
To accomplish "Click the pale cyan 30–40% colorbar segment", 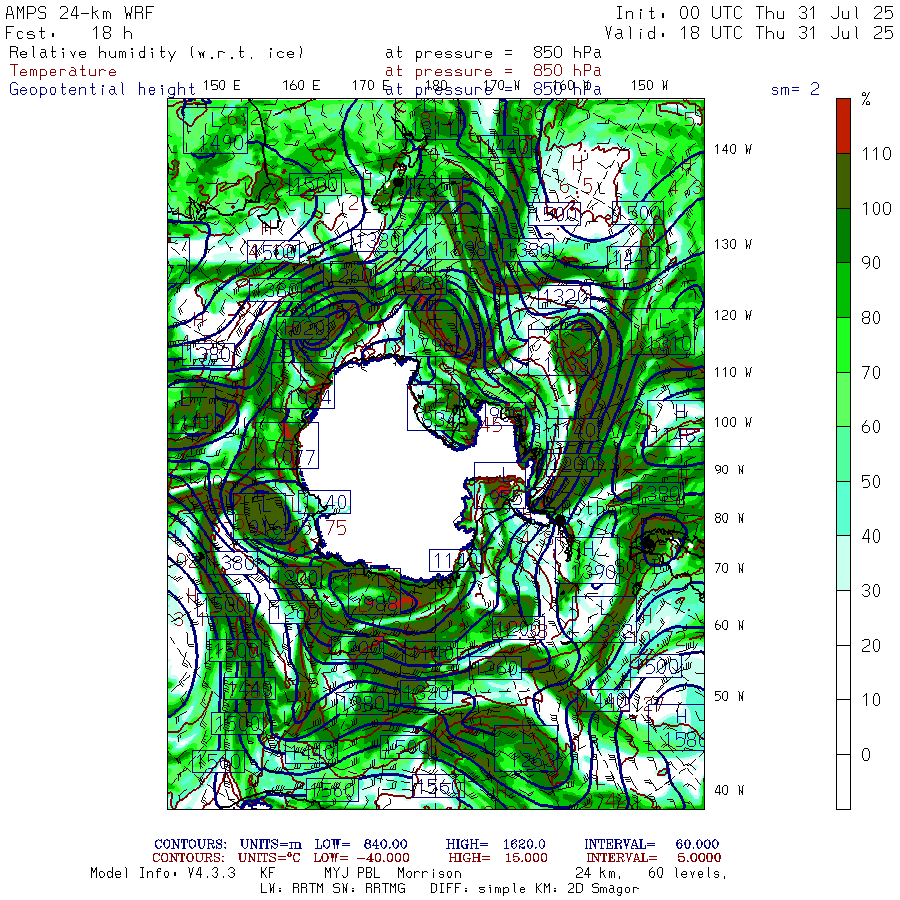I will (x=843, y=563).
